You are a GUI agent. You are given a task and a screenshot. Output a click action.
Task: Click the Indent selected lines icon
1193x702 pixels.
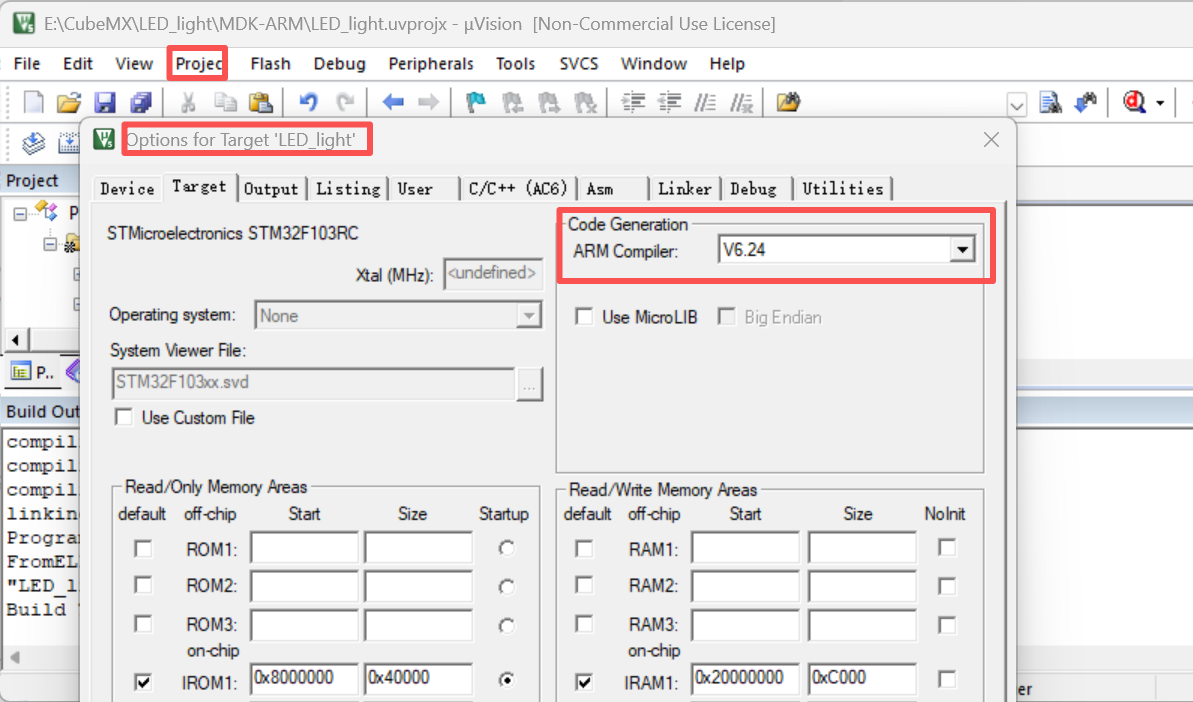coord(633,102)
